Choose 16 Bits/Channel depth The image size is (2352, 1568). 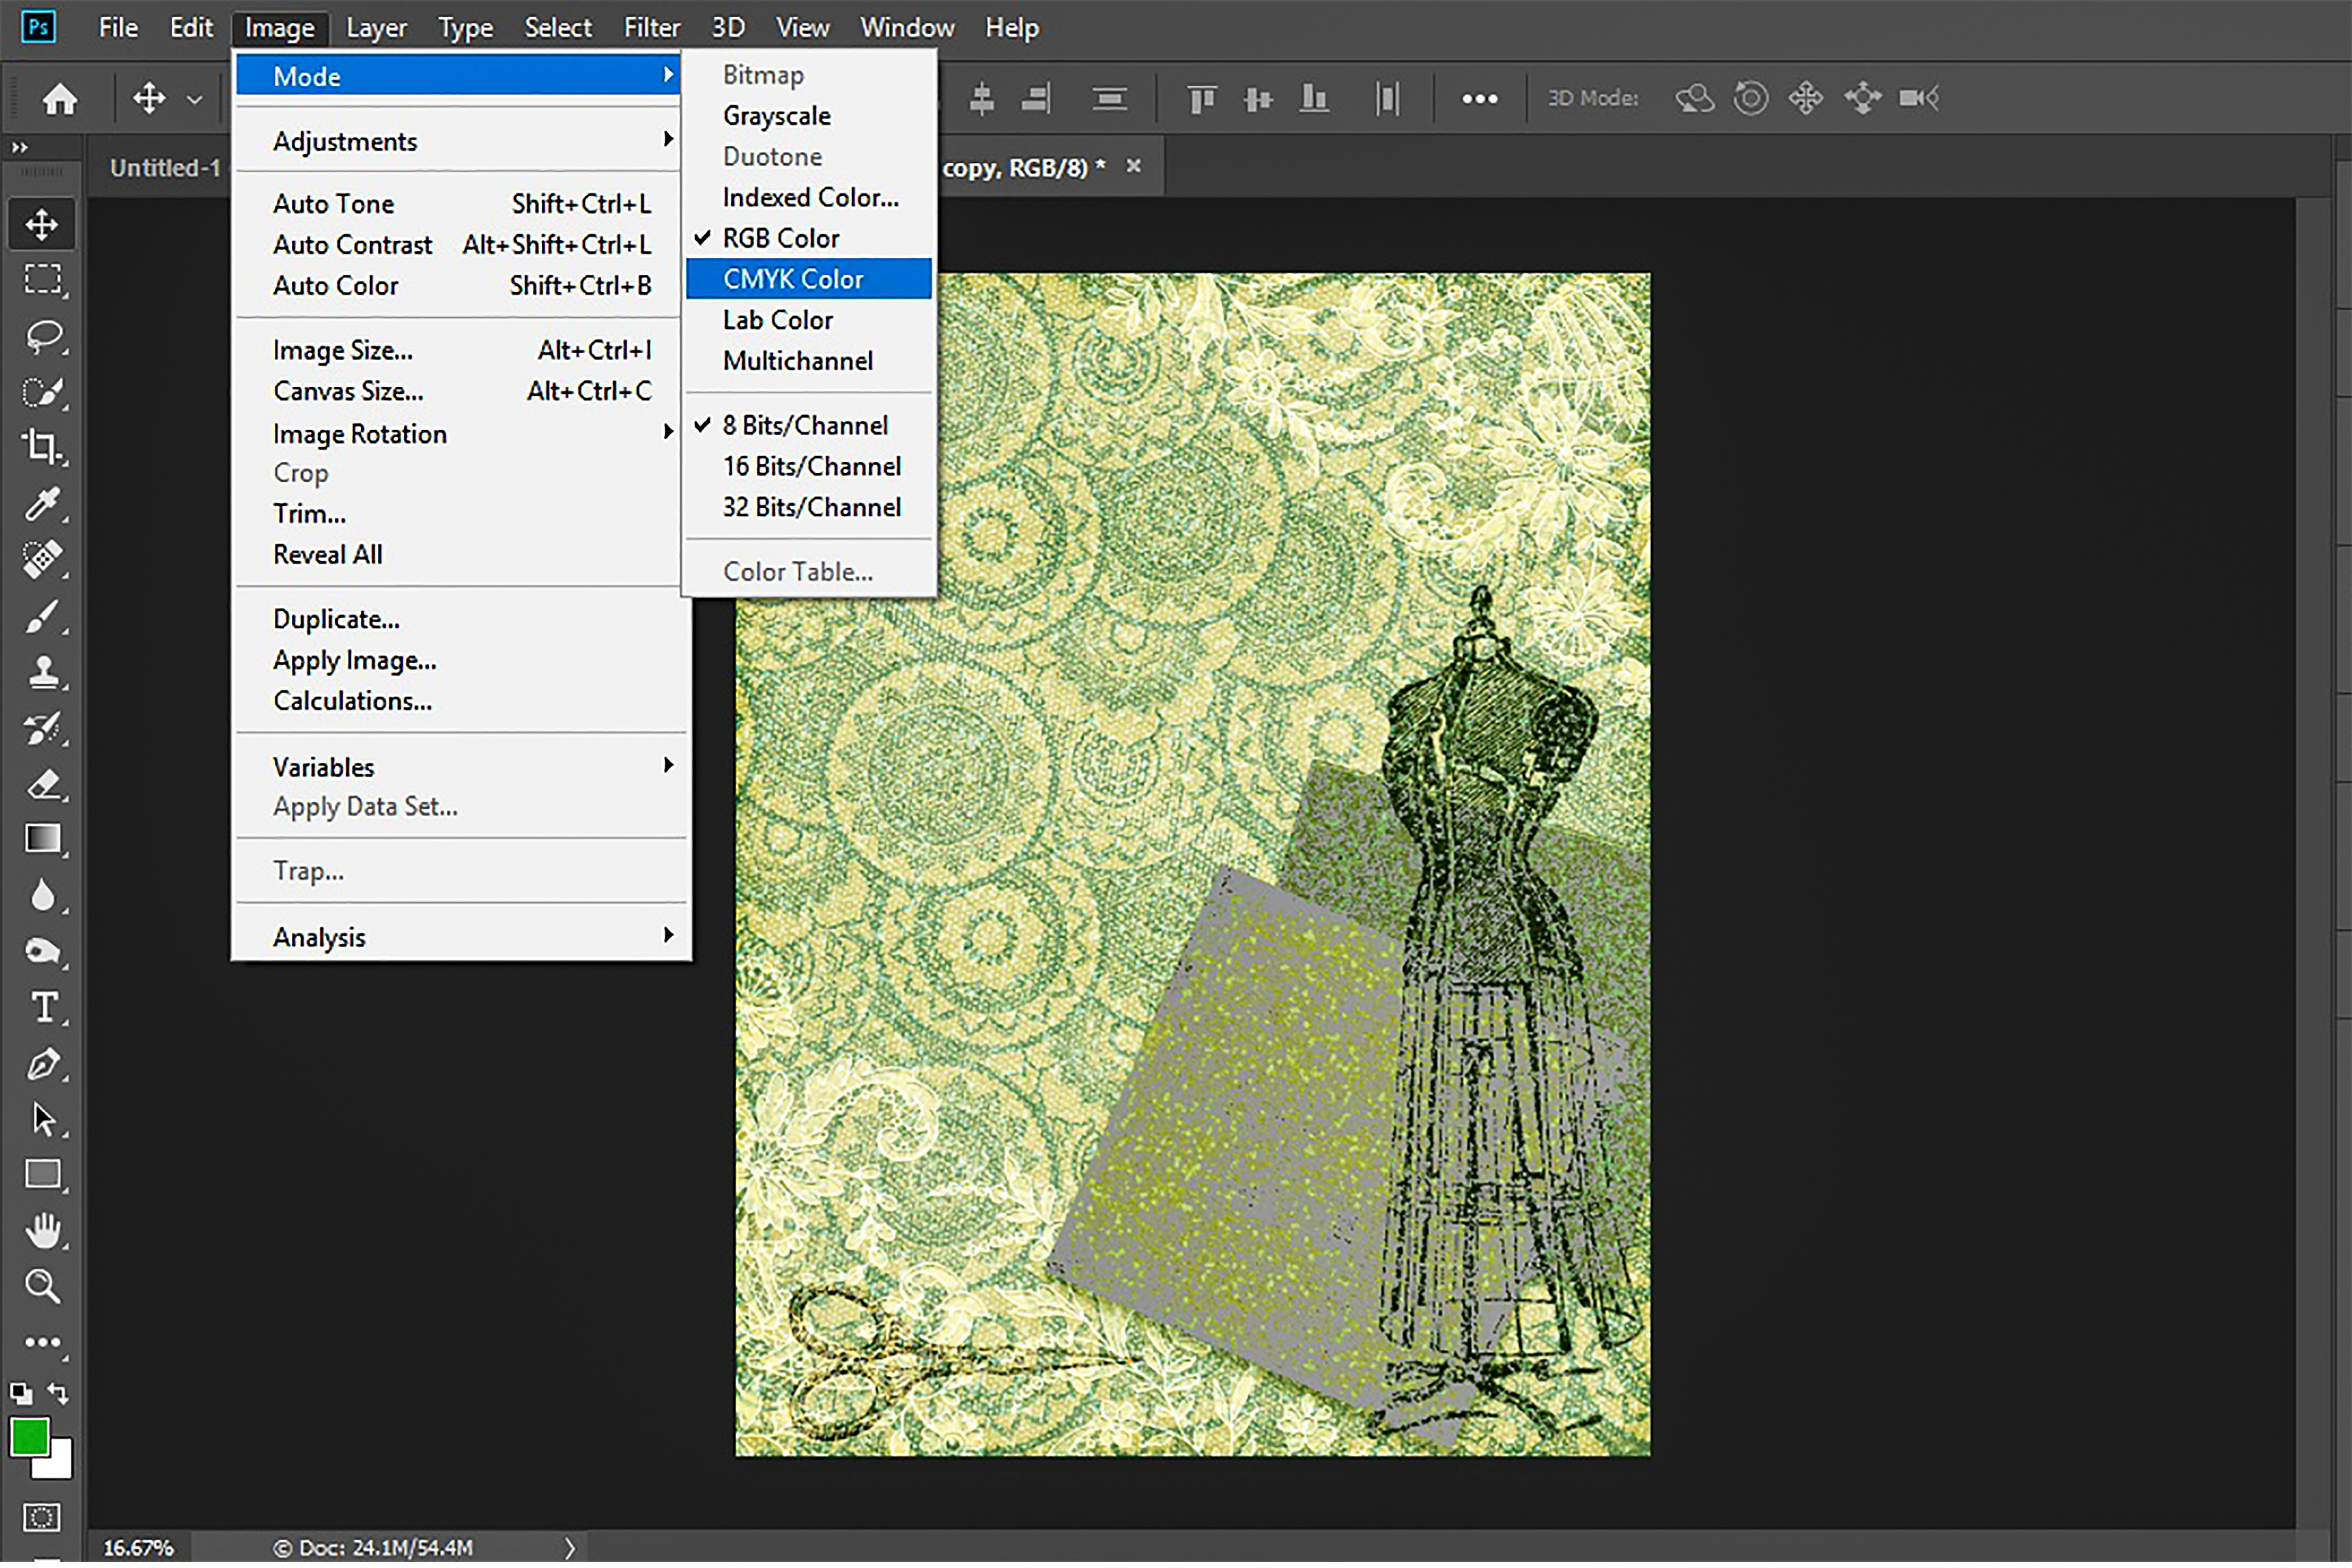[812, 467]
